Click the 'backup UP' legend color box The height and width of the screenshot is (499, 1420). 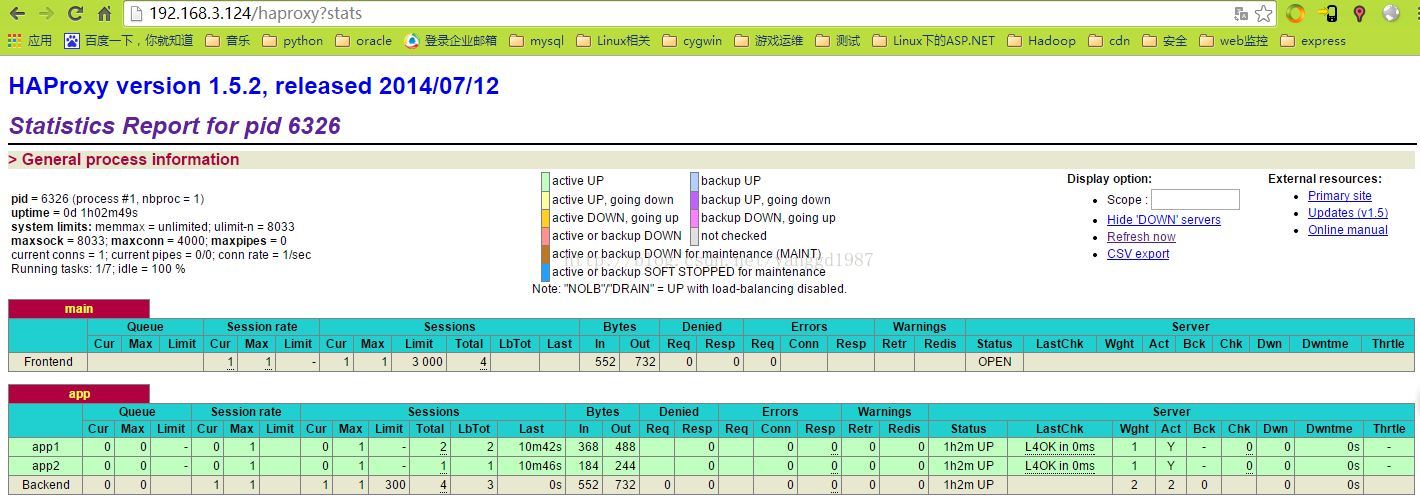(x=694, y=181)
